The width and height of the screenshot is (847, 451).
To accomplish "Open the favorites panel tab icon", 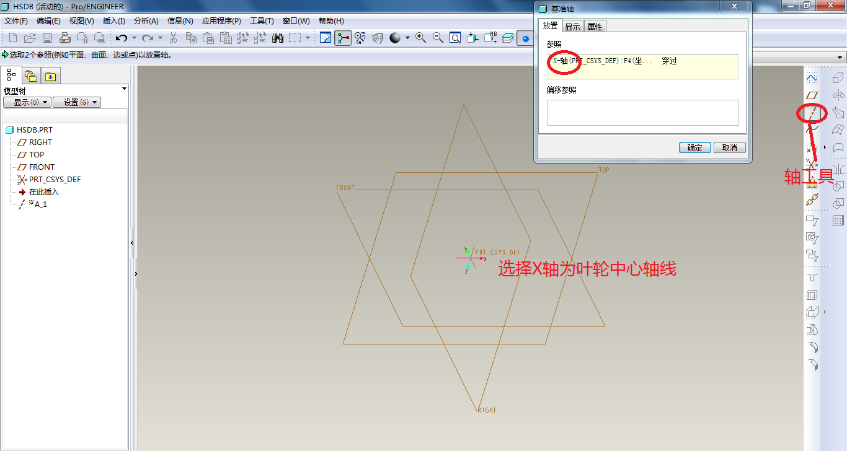I will point(50,76).
